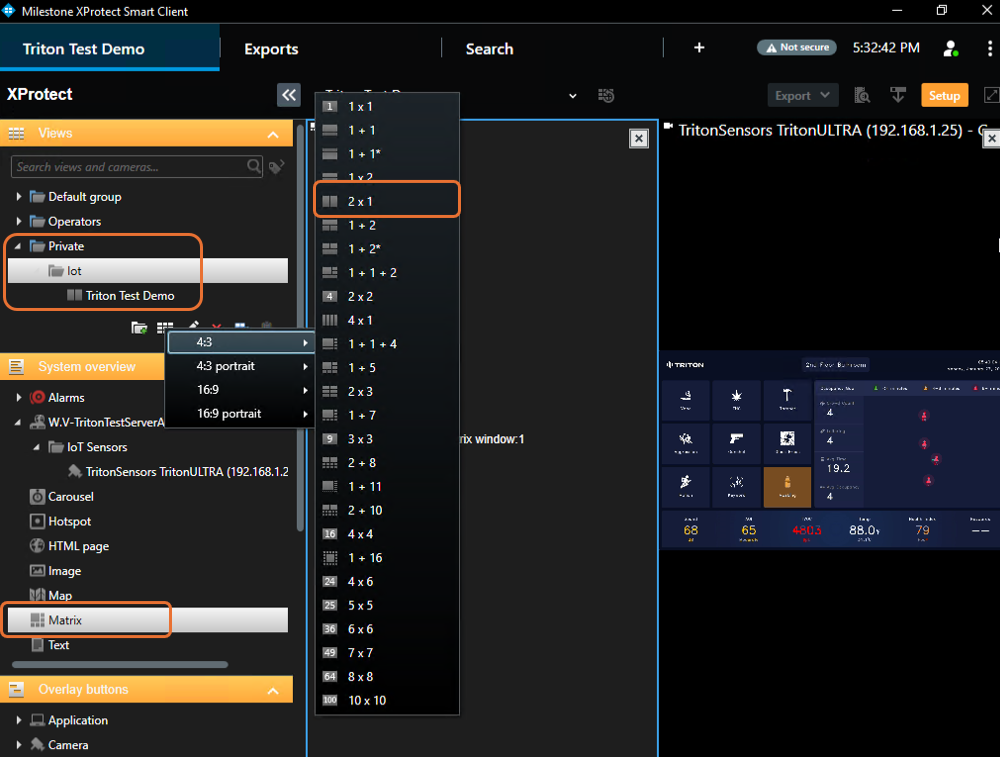Image resolution: width=1000 pixels, height=757 pixels.
Task: Click the highlighted orange tile in the Triton dashboard
Action: coord(787,486)
